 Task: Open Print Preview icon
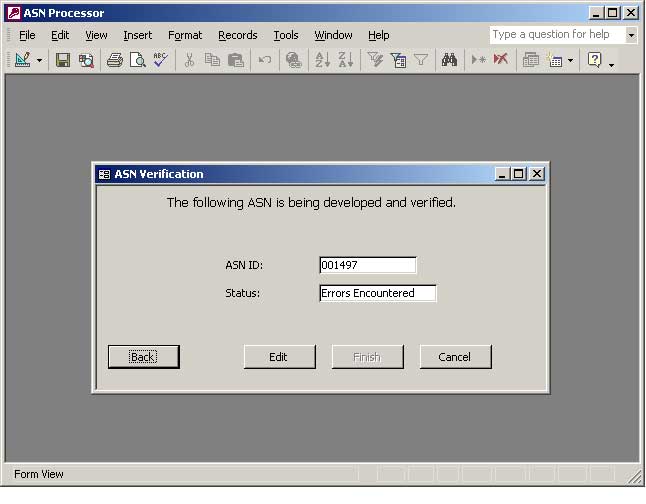[x=138, y=60]
